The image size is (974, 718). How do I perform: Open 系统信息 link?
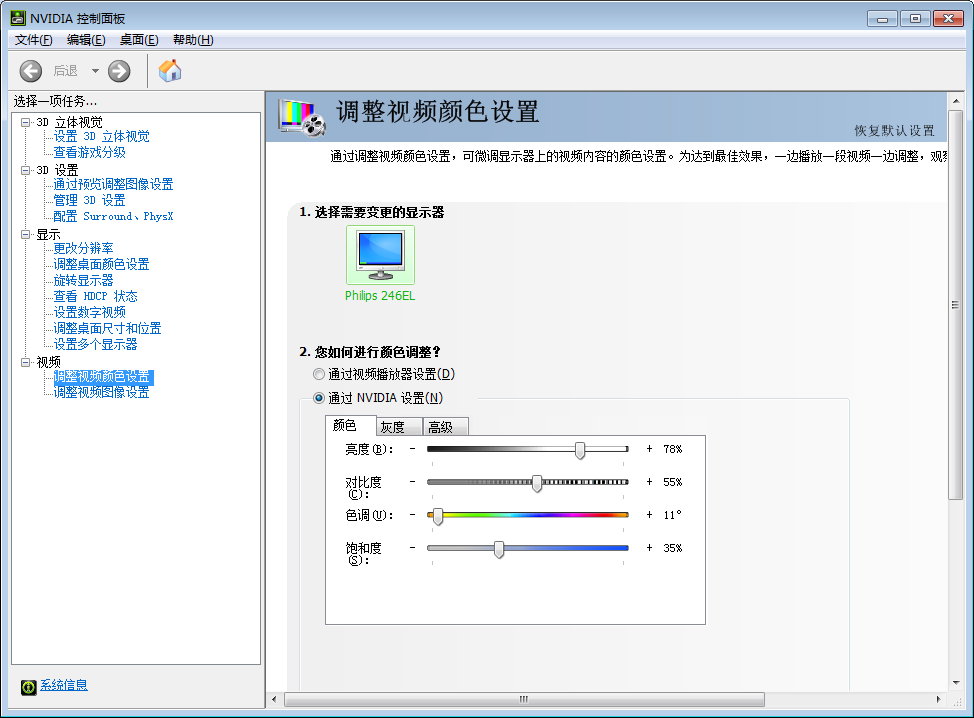click(x=64, y=685)
